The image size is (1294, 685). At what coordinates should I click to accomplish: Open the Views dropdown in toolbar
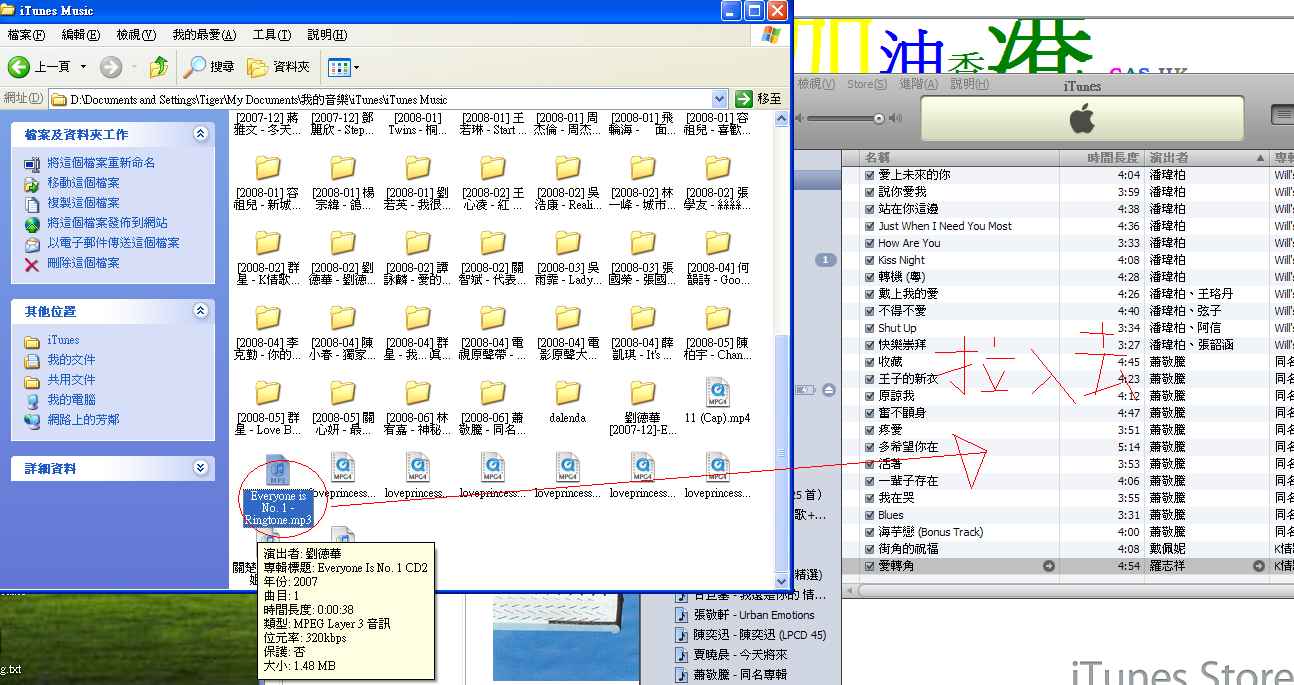pos(344,67)
